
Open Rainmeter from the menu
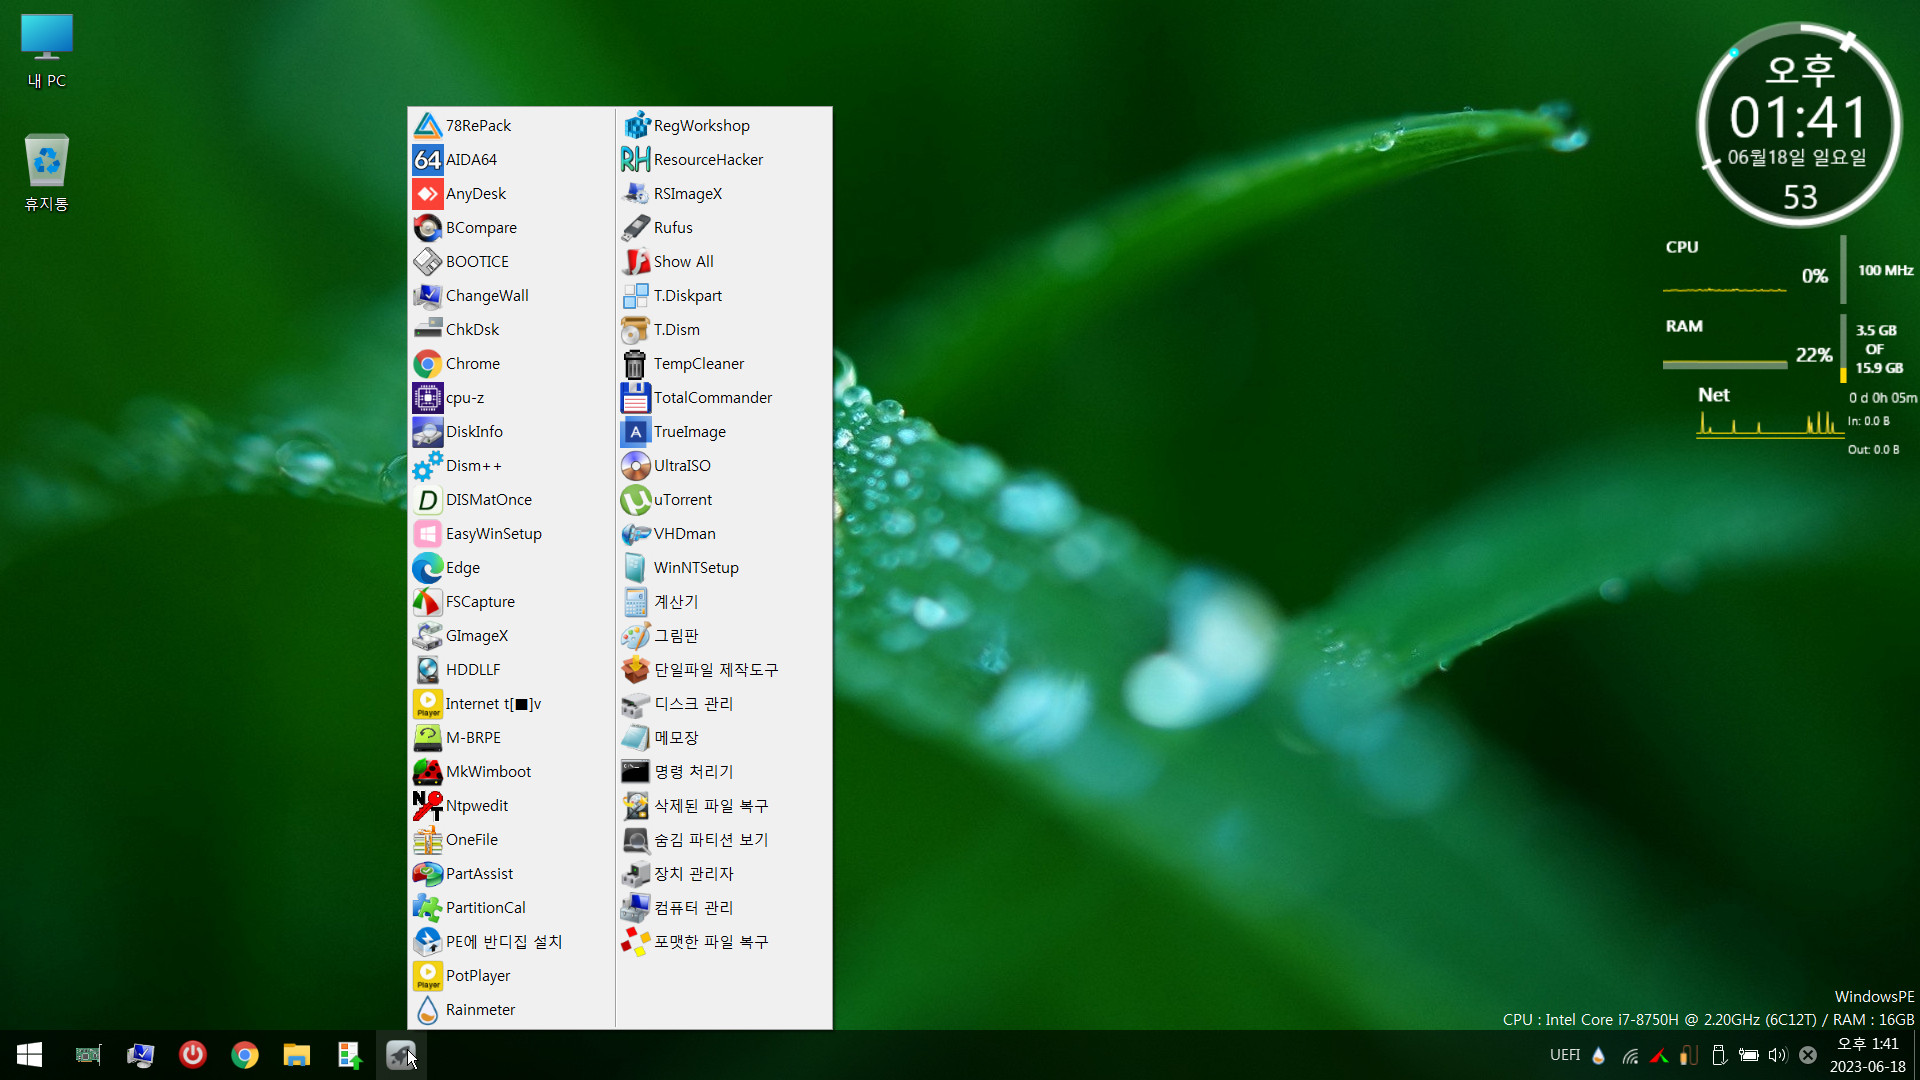511,1010
